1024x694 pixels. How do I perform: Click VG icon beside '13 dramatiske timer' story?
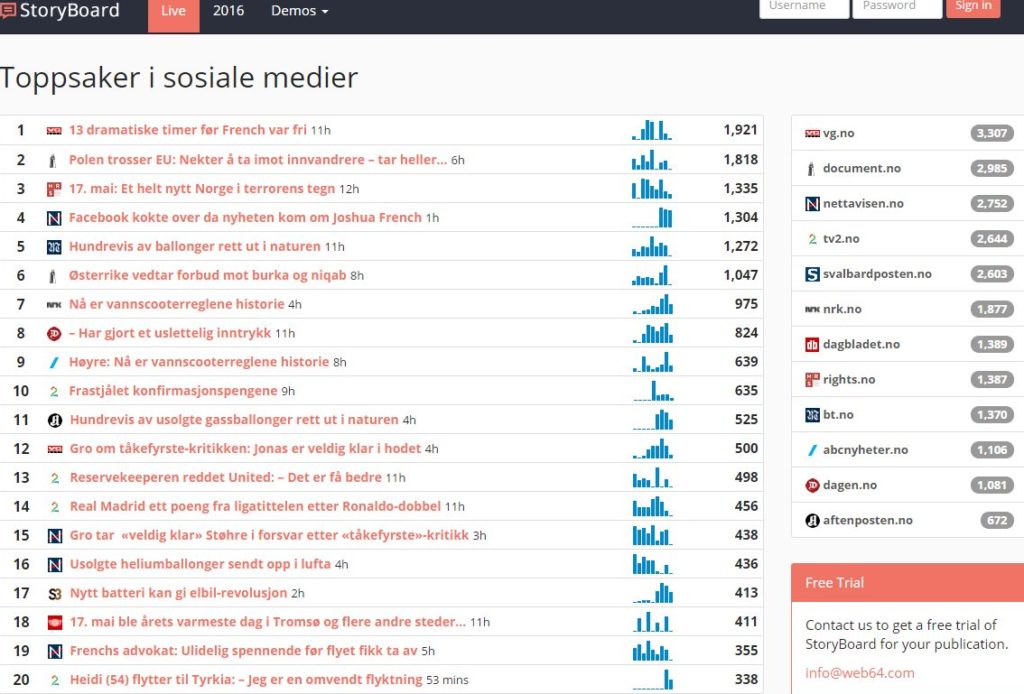(x=54, y=131)
